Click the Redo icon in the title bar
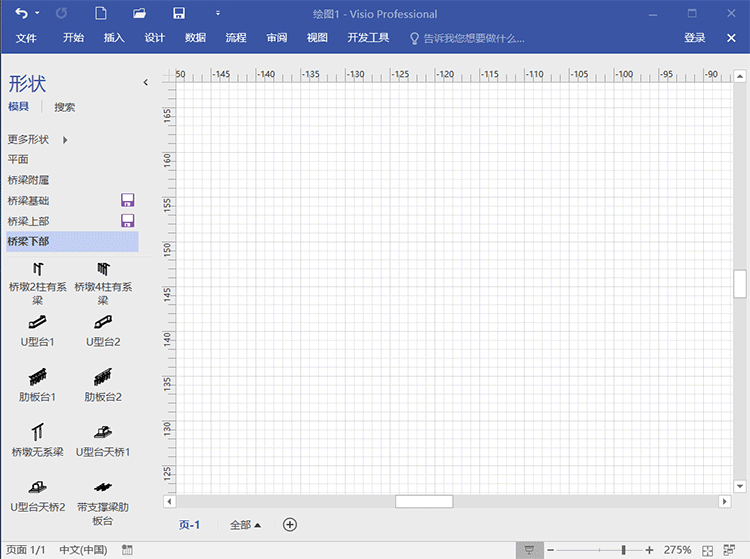 (61, 13)
